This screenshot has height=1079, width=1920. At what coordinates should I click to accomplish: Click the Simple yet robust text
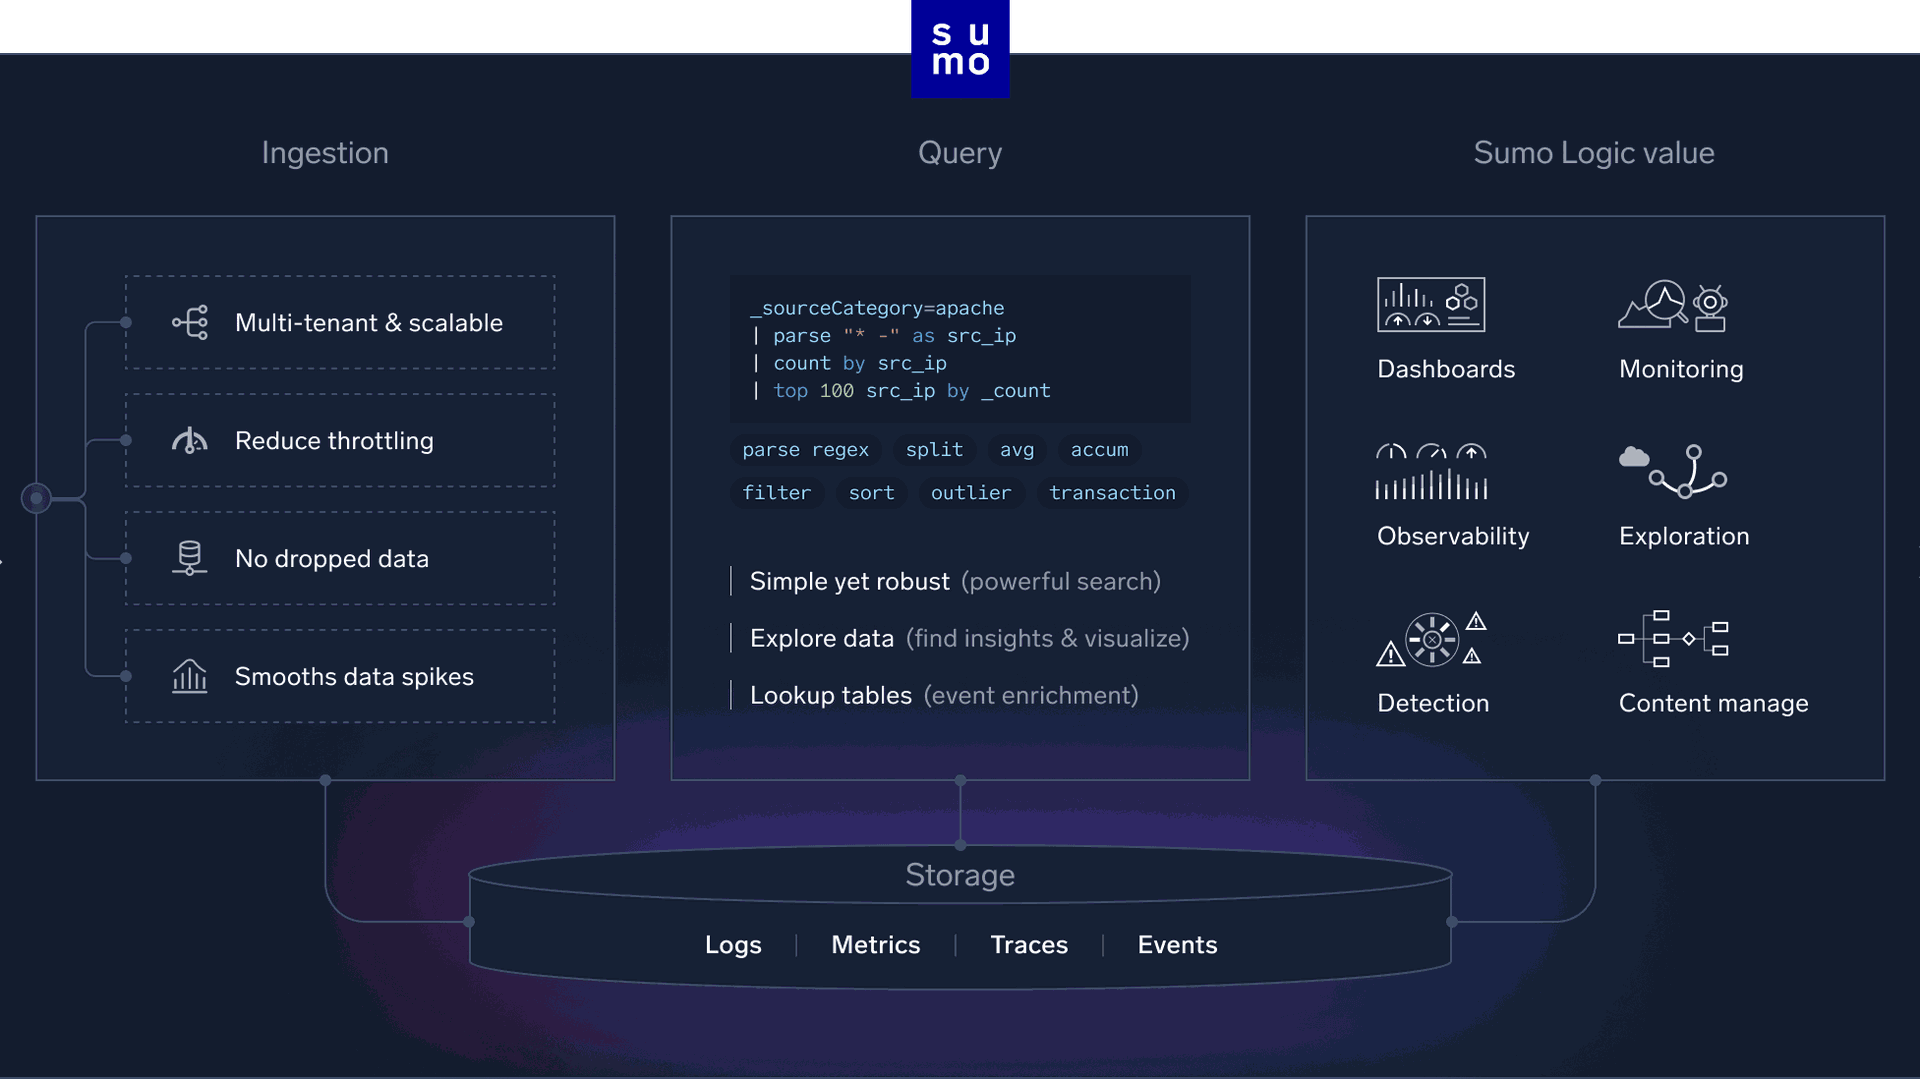pos(850,581)
